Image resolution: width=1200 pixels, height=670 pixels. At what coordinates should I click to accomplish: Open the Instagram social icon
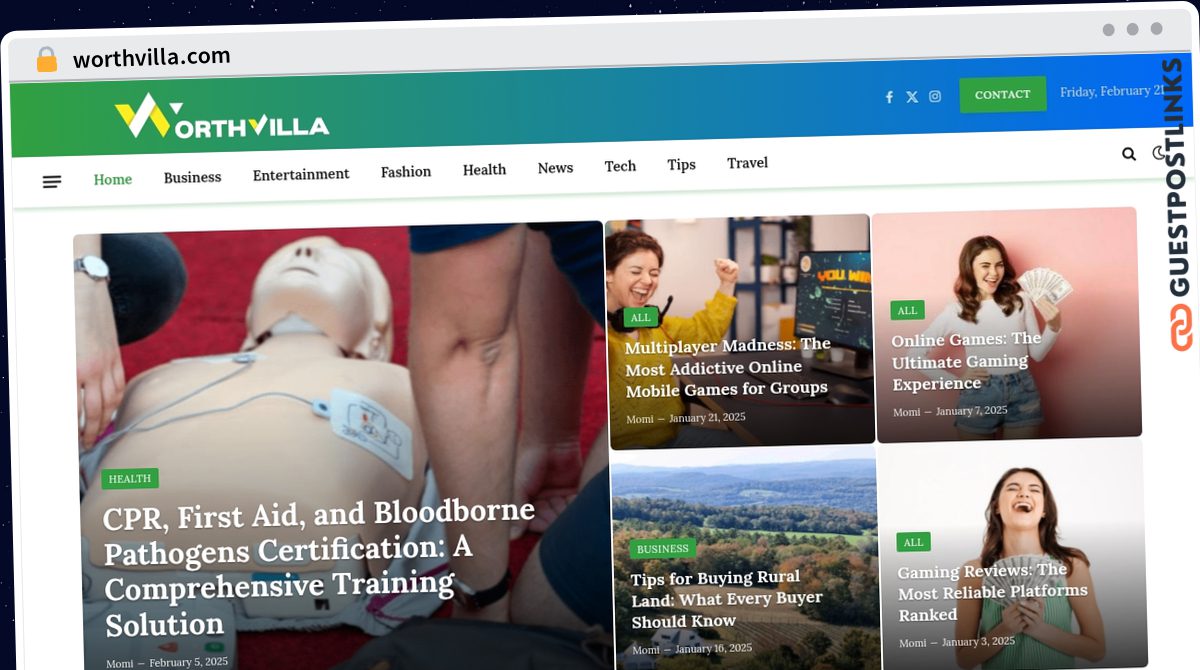click(x=935, y=96)
